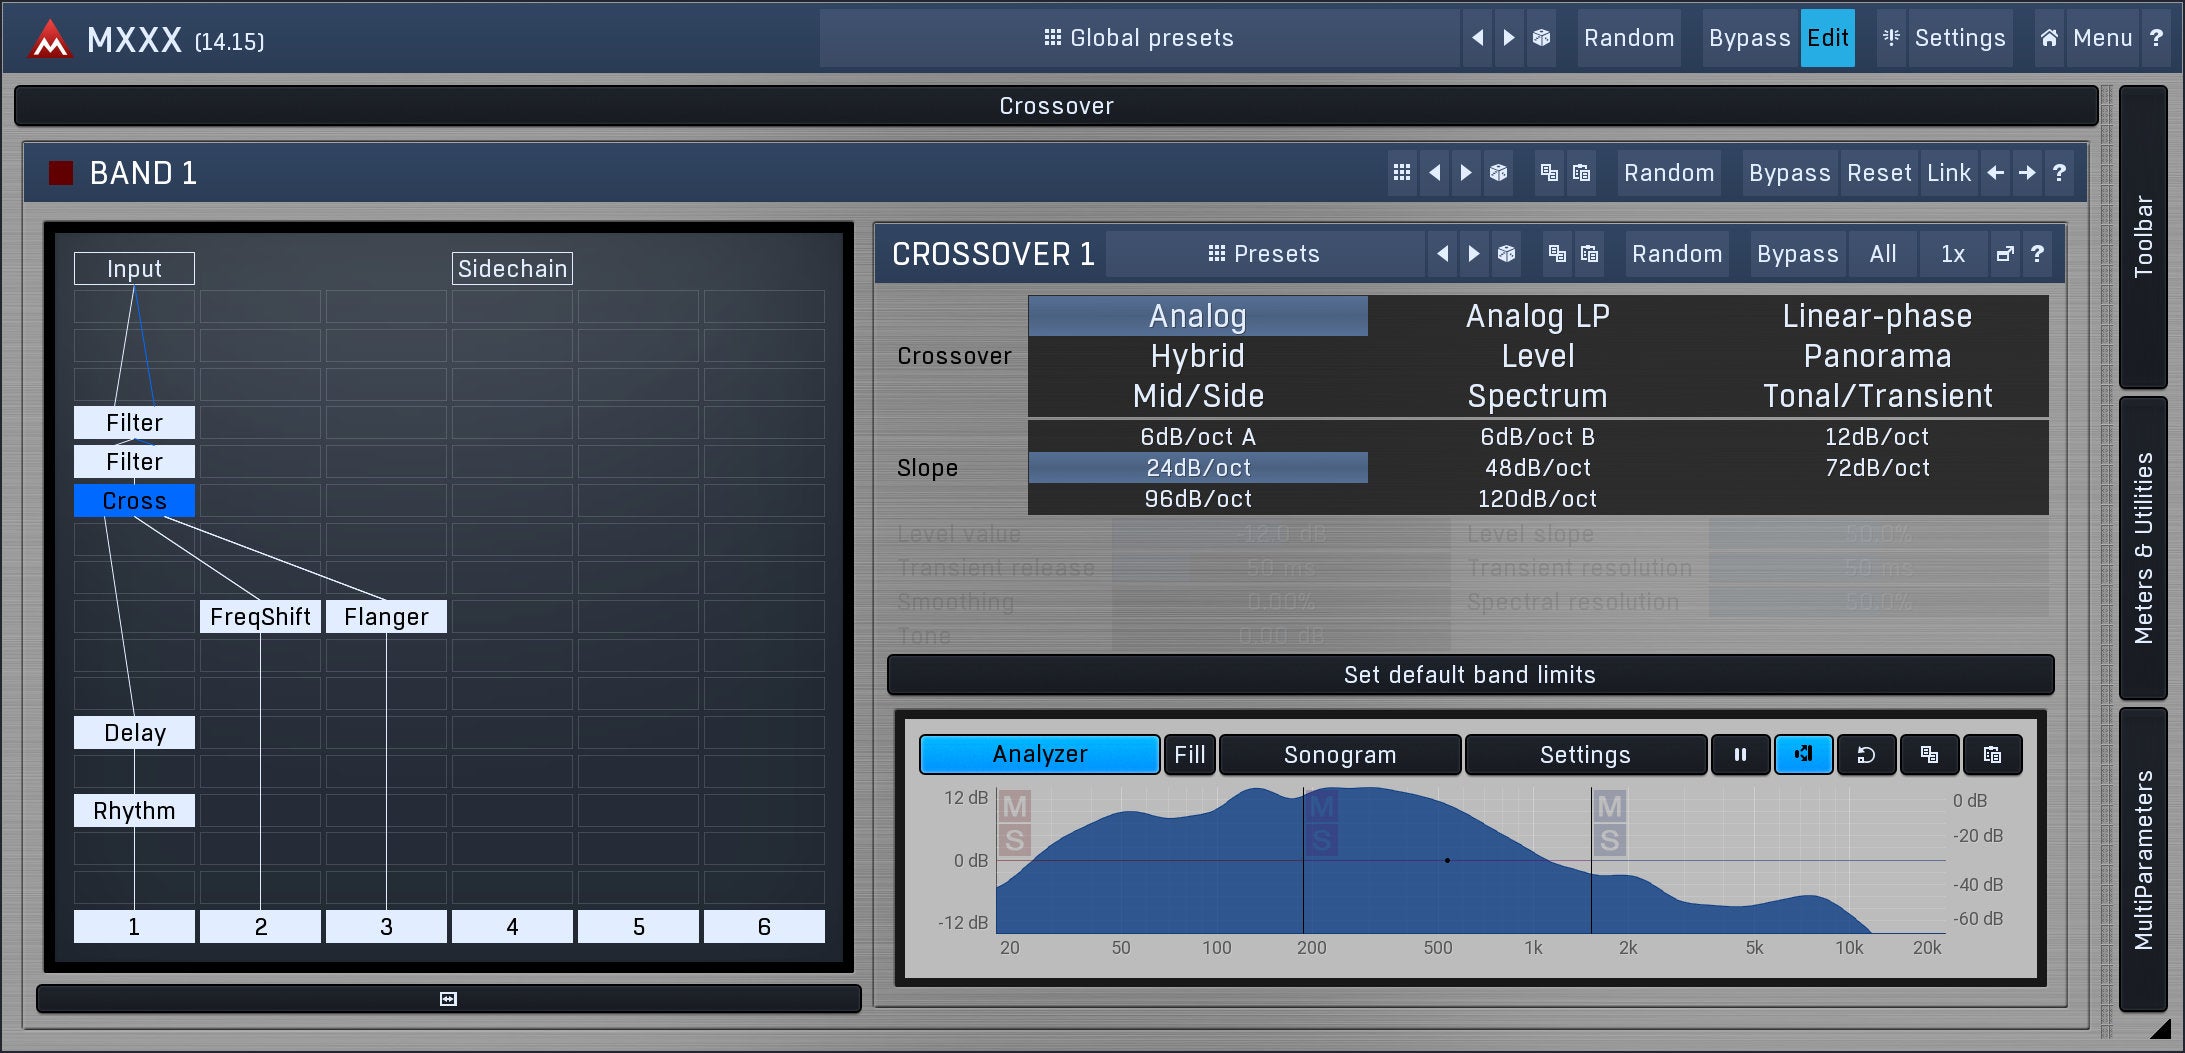Switch to the Sonogram tab
This screenshot has width=2185, height=1053.
[1339, 755]
